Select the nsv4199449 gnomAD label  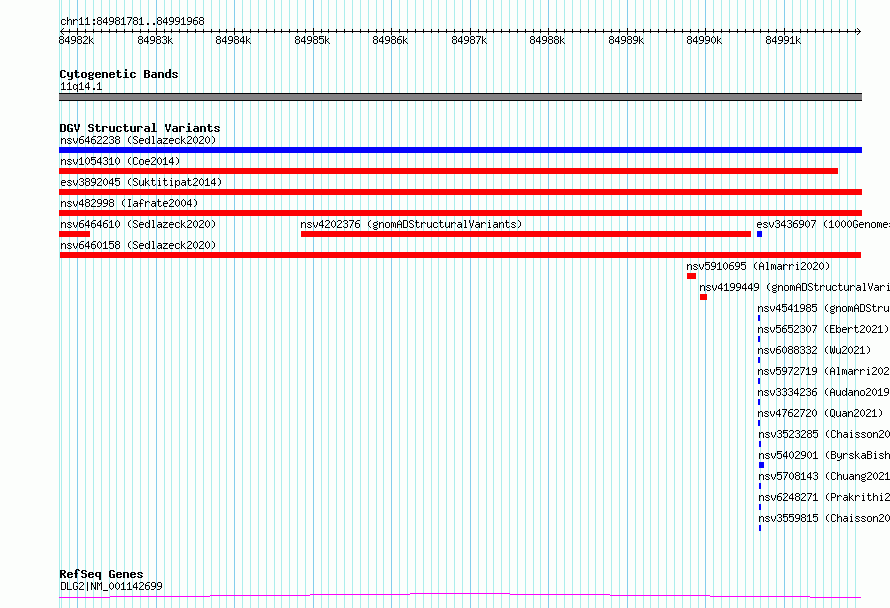795,287
